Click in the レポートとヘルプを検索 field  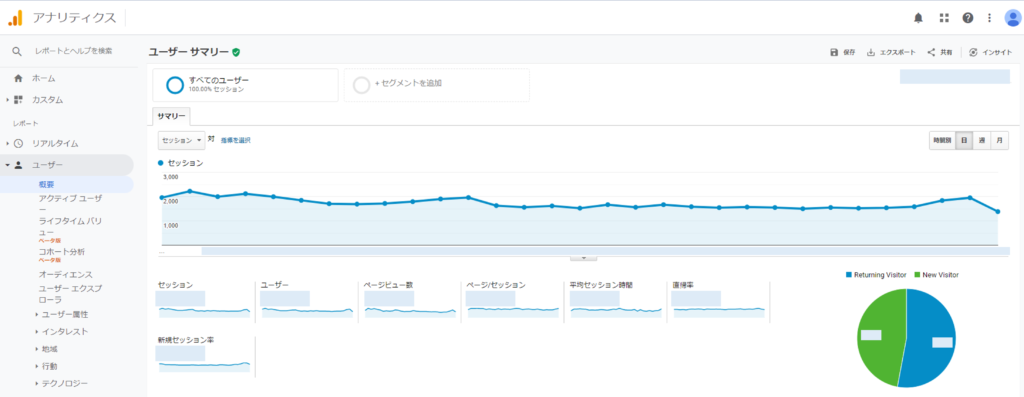[74, 51]
